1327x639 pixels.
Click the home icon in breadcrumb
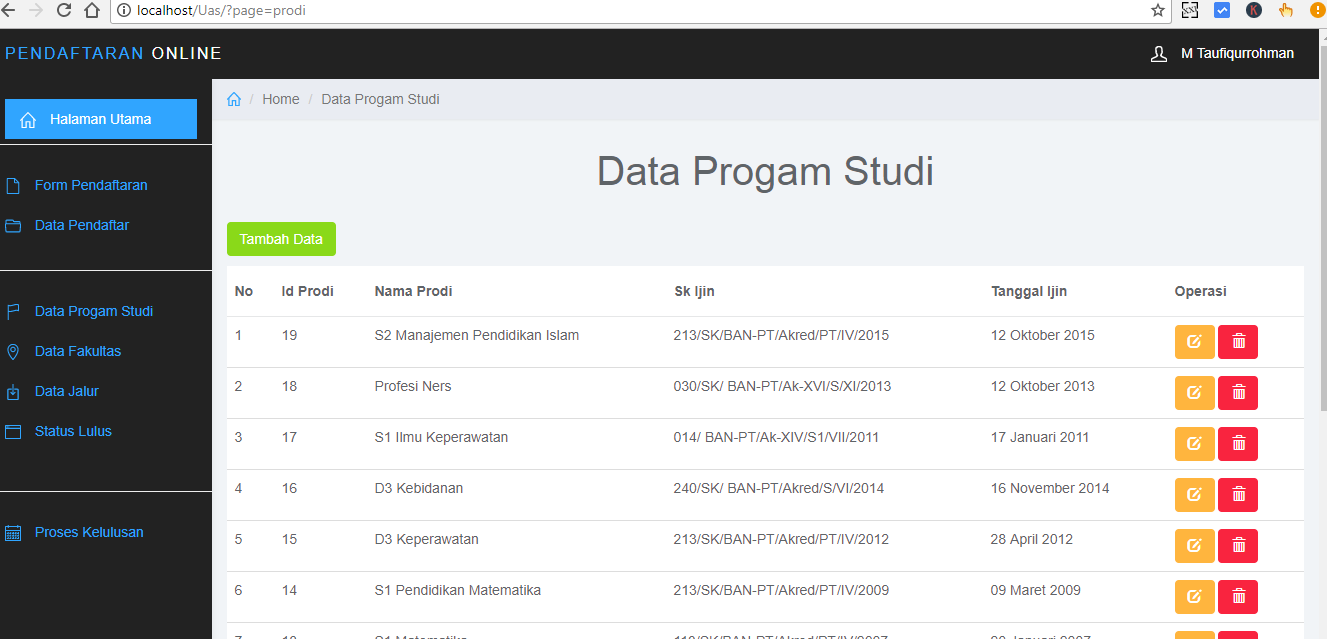(234, 99)
